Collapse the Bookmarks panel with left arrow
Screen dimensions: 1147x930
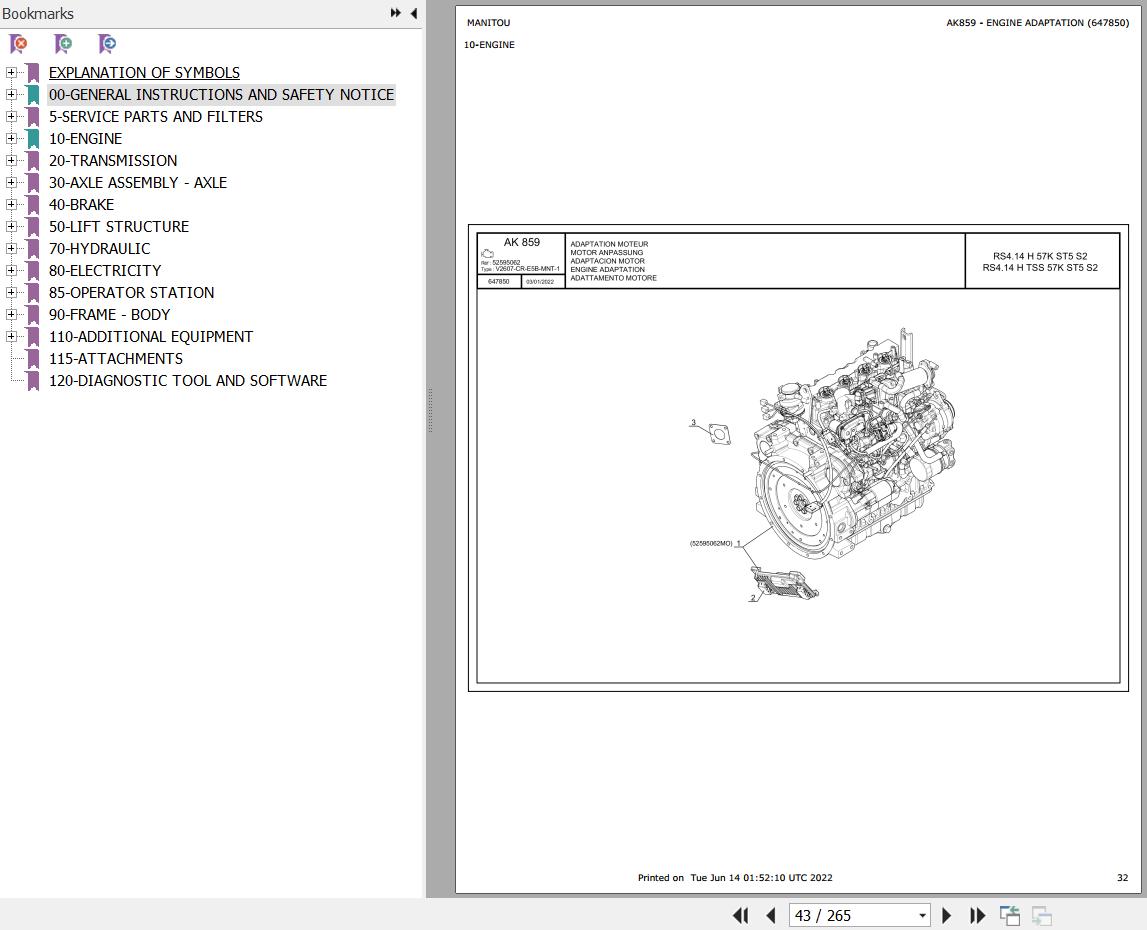[414, 13]
